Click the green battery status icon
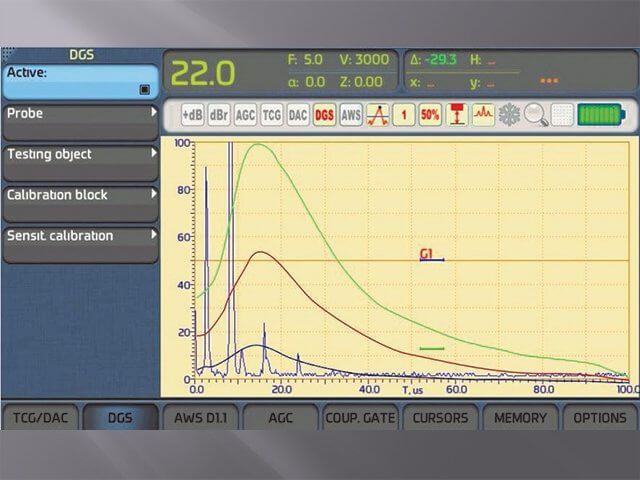The image size is (640, 480). point(601,115)
